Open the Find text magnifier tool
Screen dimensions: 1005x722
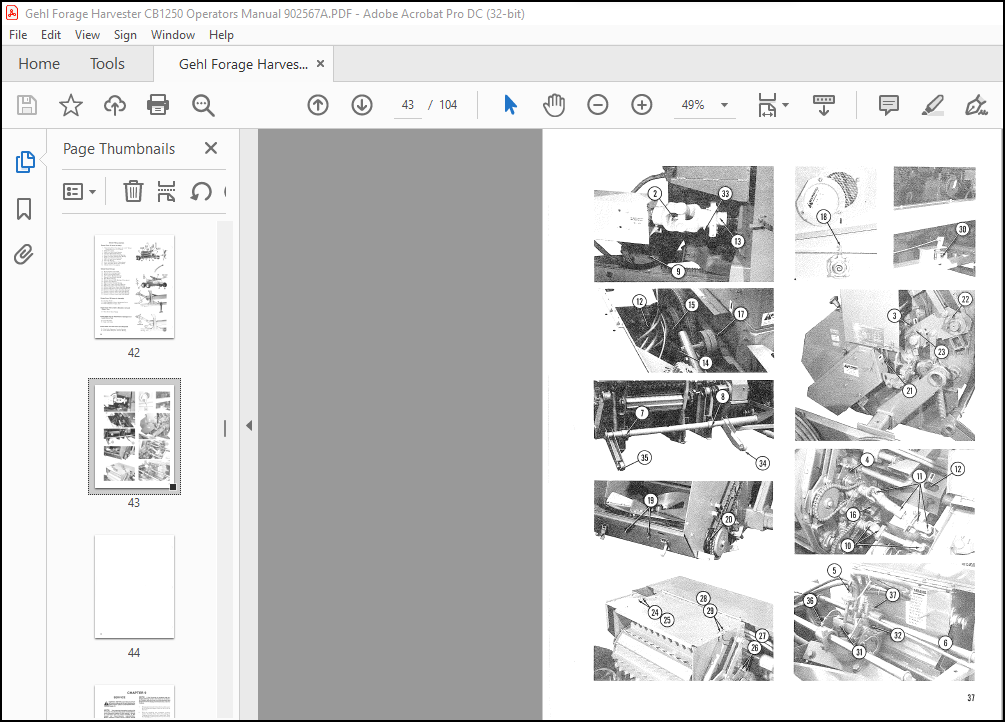coord(203,105)
